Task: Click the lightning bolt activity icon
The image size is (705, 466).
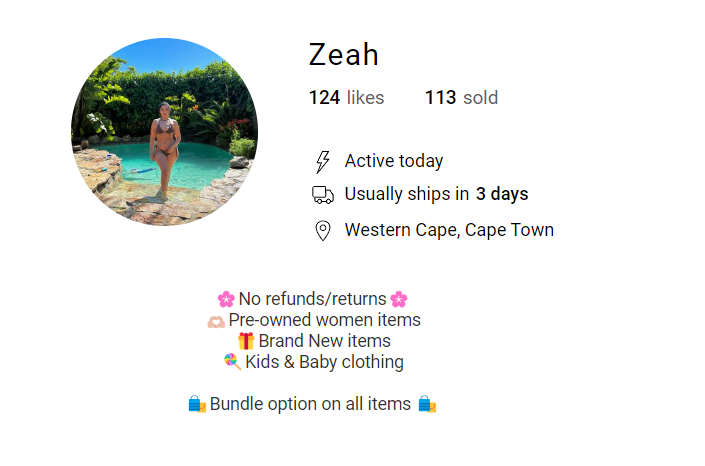Action: tap(322, 162)
